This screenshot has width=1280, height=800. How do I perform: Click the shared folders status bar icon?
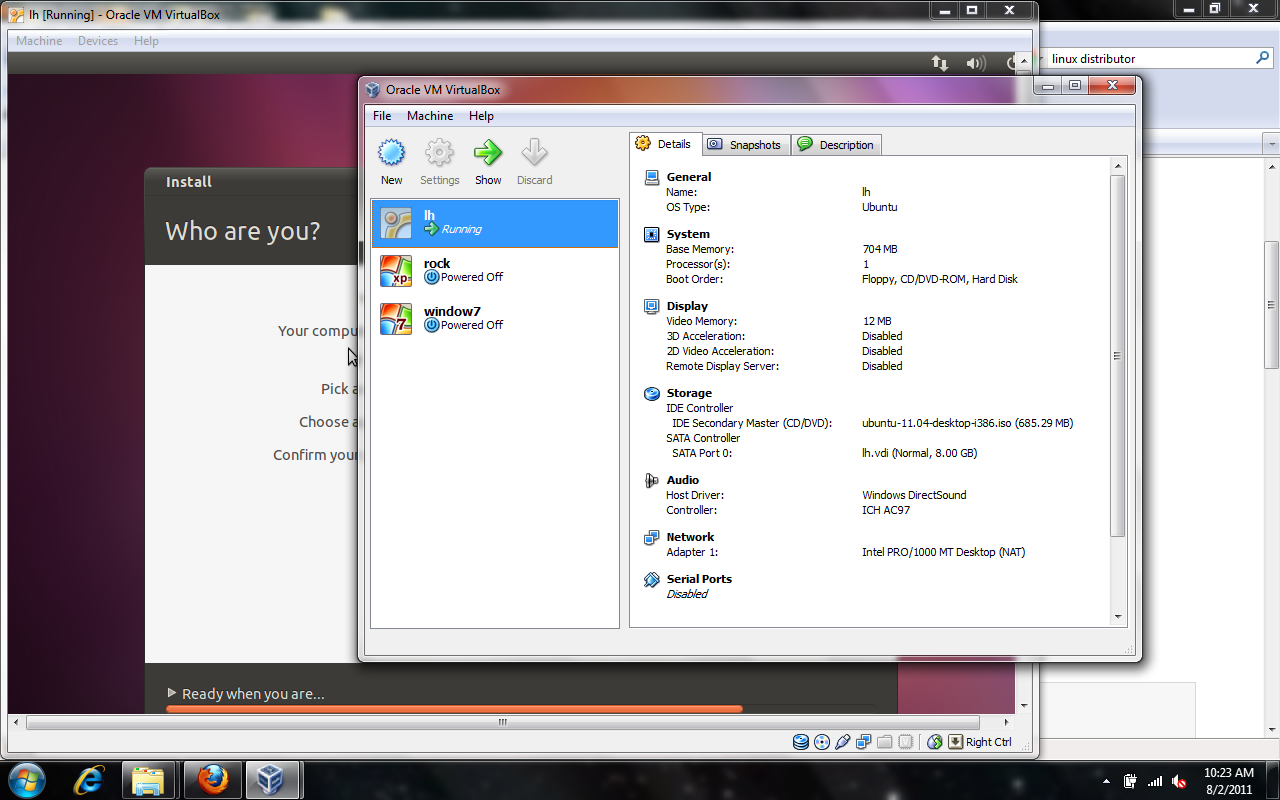click(885, 742)
